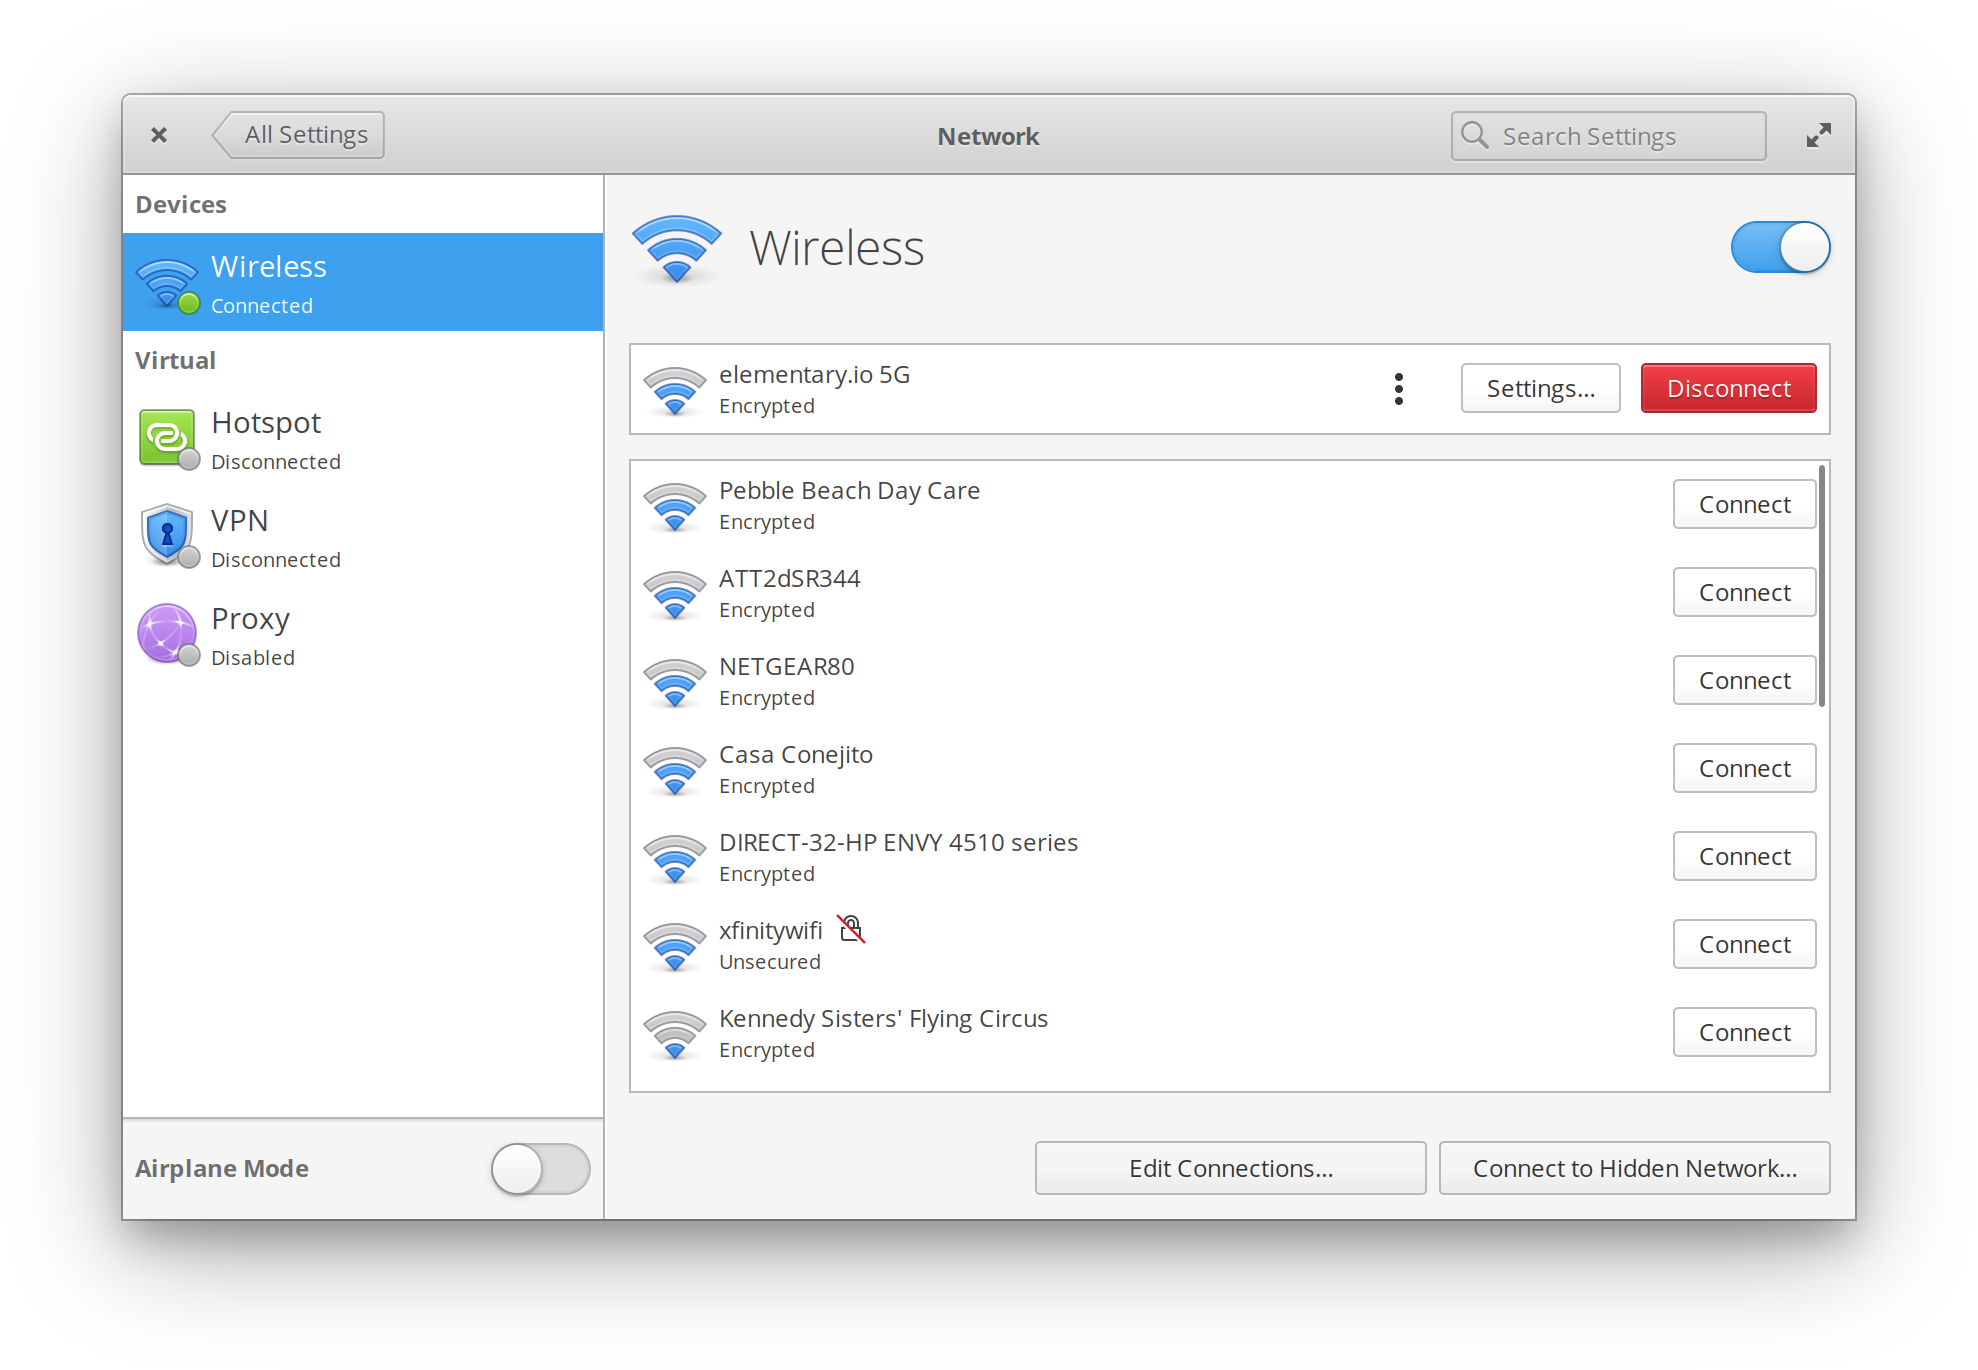The height and width of the screenshot is (1370, 1978).
Task: Click the unsecured lock icon beside xfinitywifi
Action: point(851,930)
